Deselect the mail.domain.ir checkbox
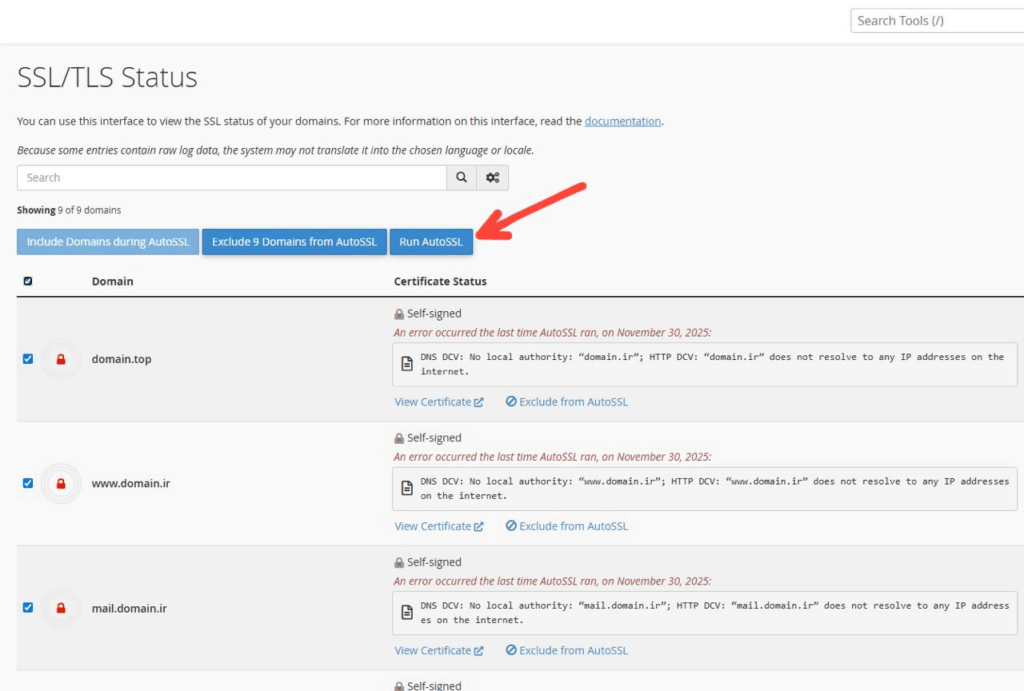1024x691 pixels. [x=28, y=607]
